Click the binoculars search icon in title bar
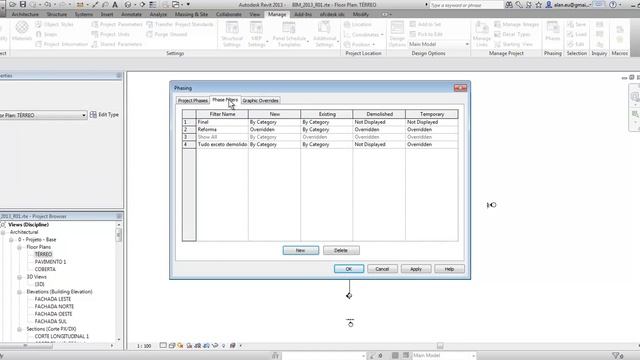Viewport: 640px width, 360px height. click(x=509, y=5)
